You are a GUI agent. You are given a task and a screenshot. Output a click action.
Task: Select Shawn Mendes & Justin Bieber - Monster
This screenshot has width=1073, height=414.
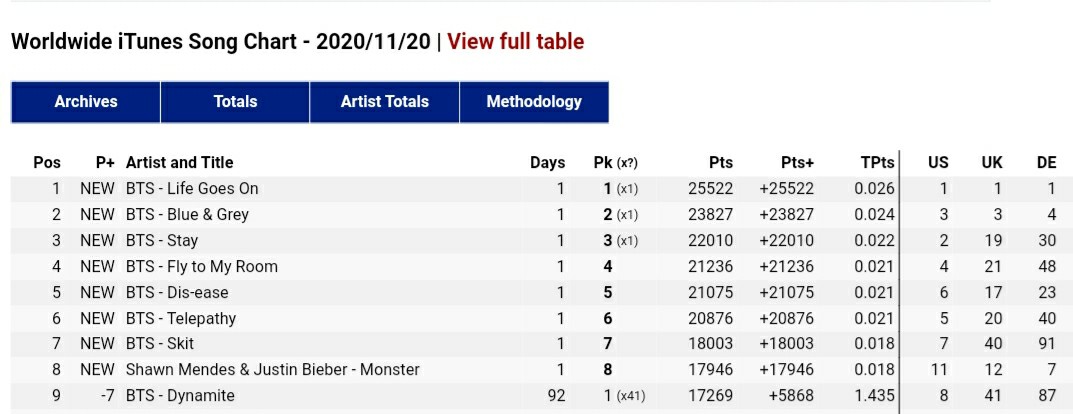272,370
